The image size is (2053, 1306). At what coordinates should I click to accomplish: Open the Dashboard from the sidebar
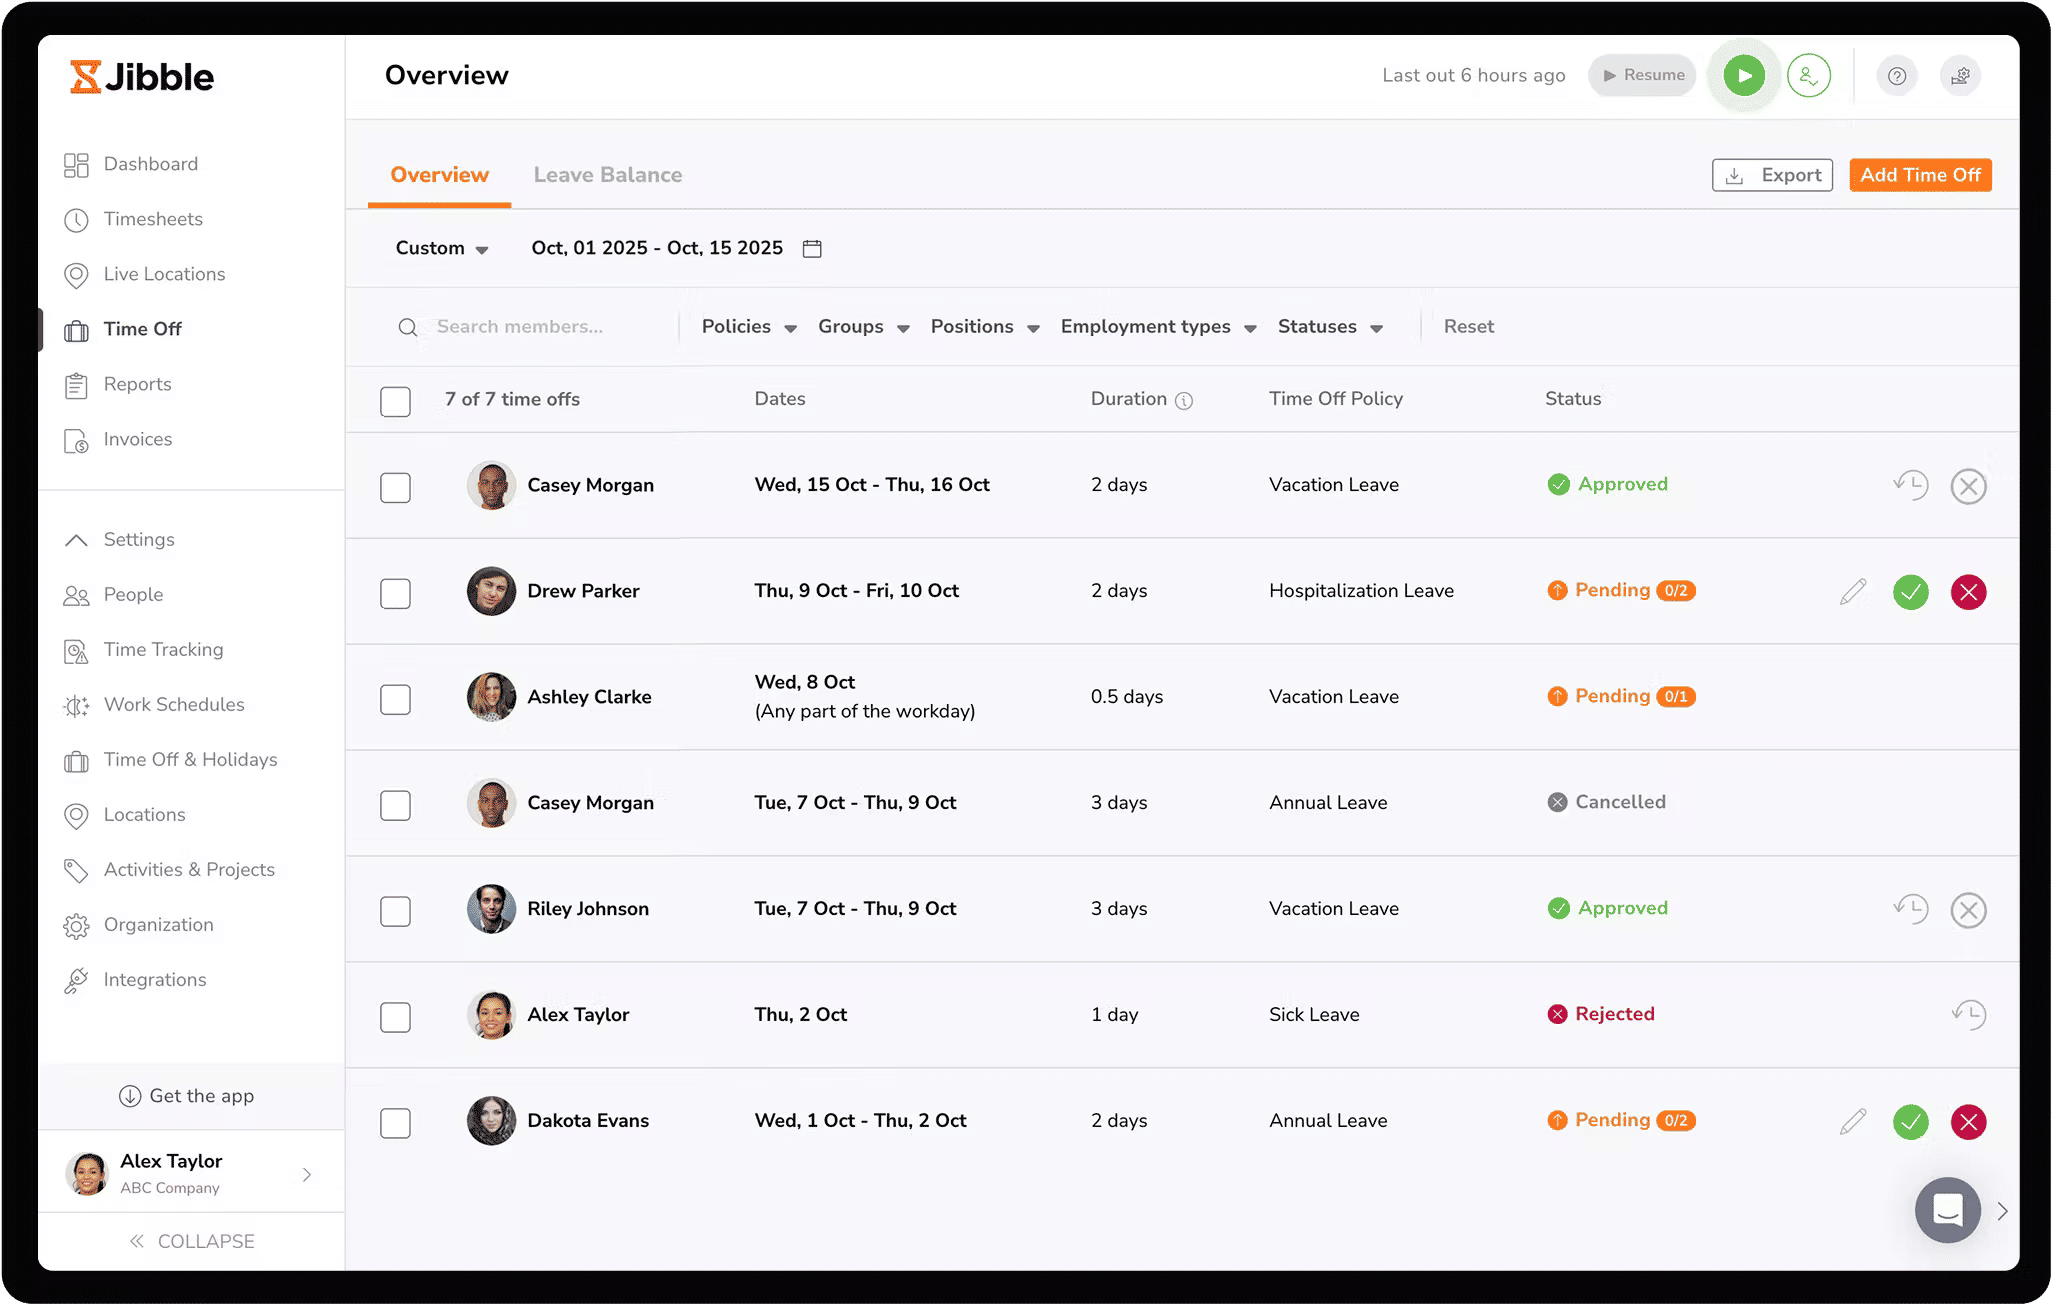150,163
